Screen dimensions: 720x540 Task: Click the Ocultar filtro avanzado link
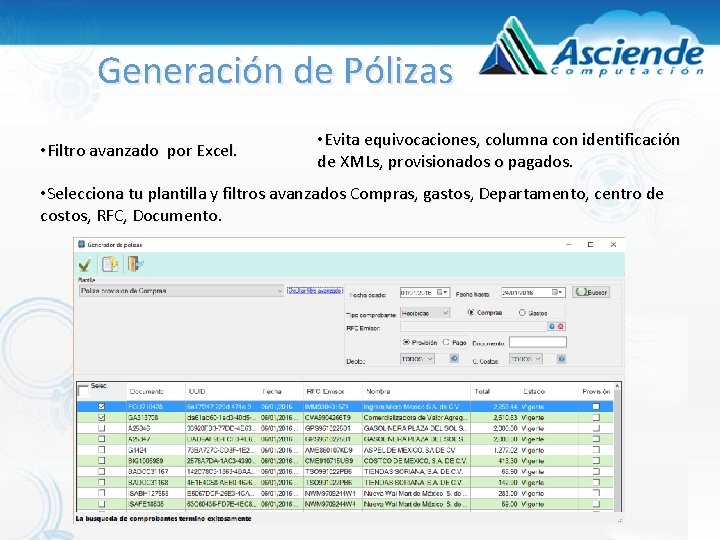pos(315,290)
